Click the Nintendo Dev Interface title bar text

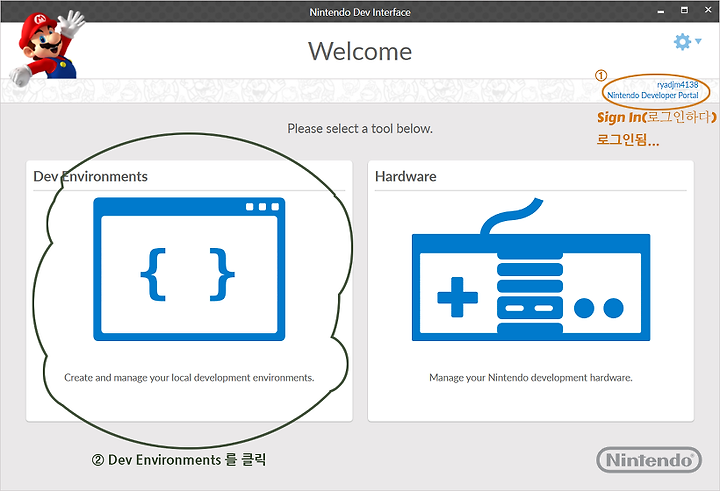pos(360,12)
